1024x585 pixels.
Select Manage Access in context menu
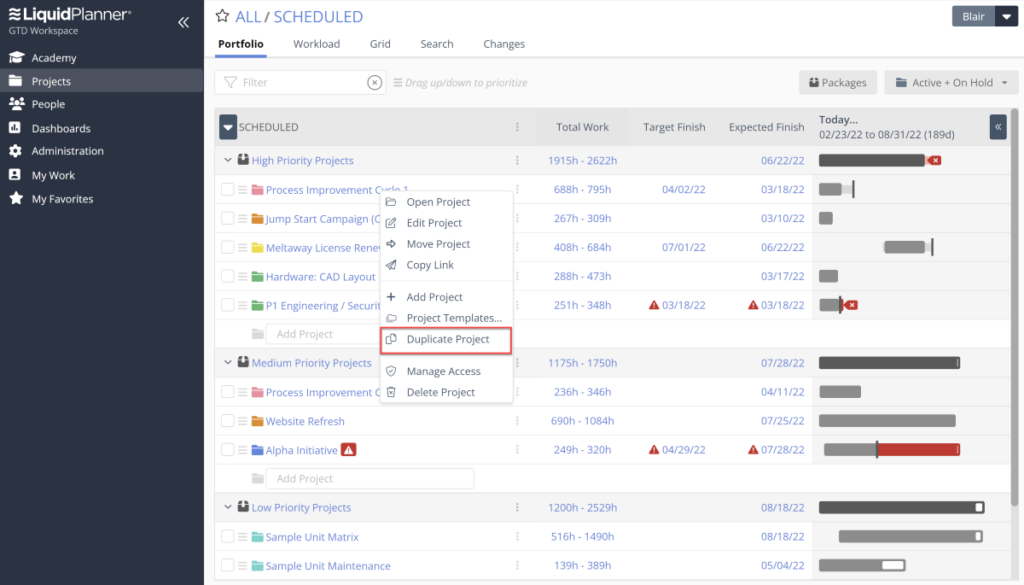coord(446,371)
